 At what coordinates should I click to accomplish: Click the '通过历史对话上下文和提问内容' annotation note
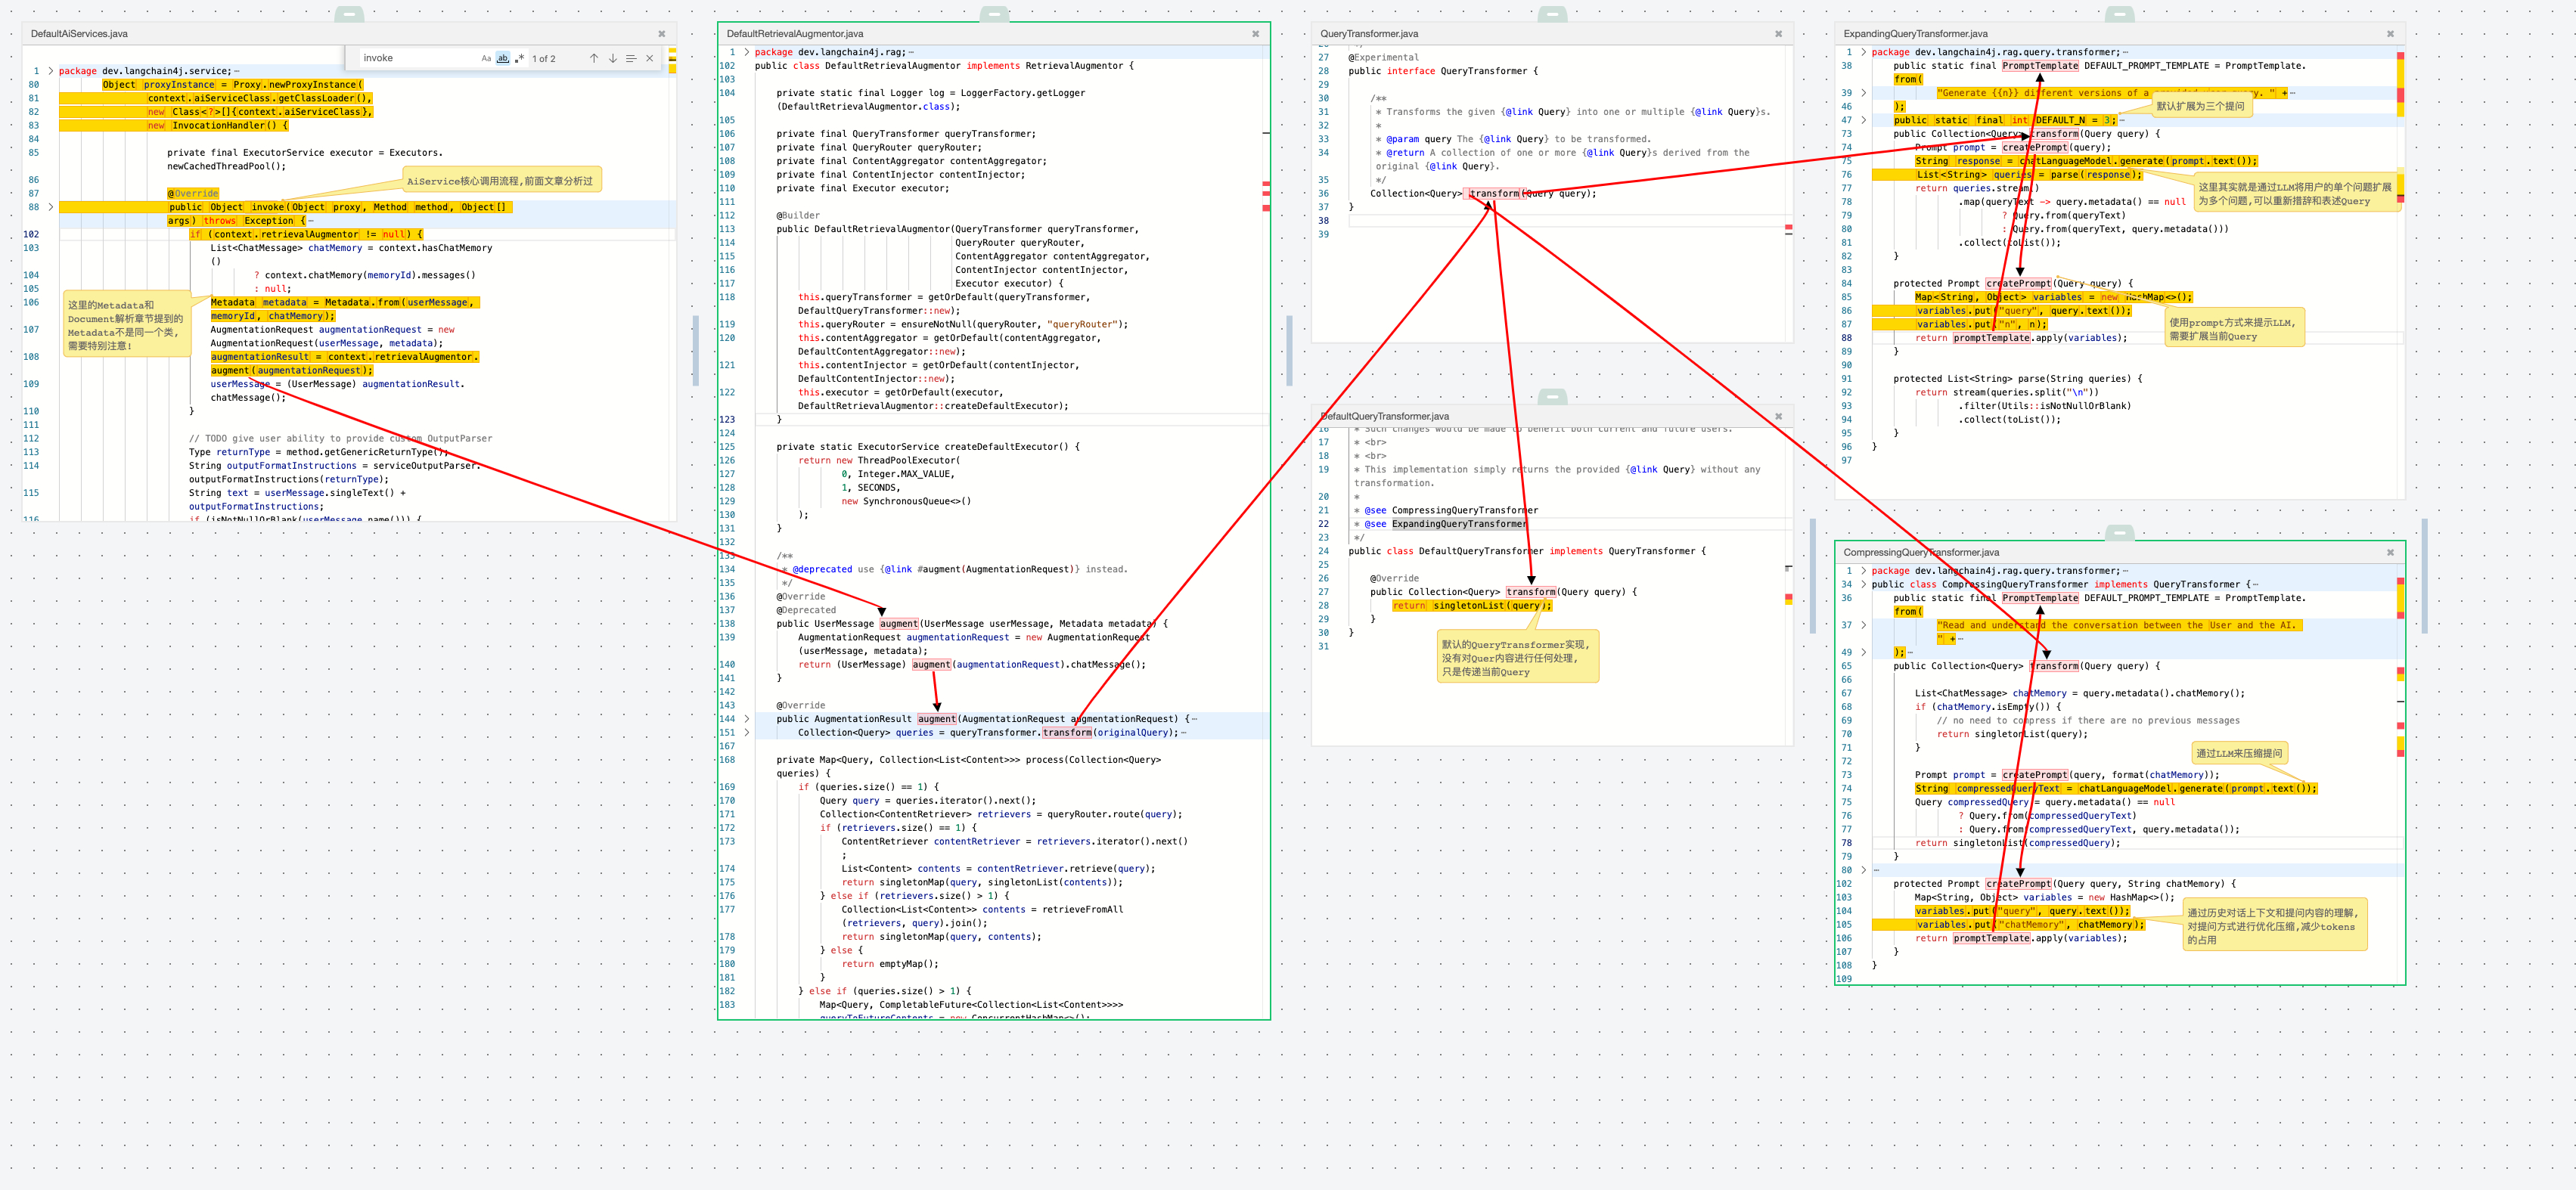2274,925
